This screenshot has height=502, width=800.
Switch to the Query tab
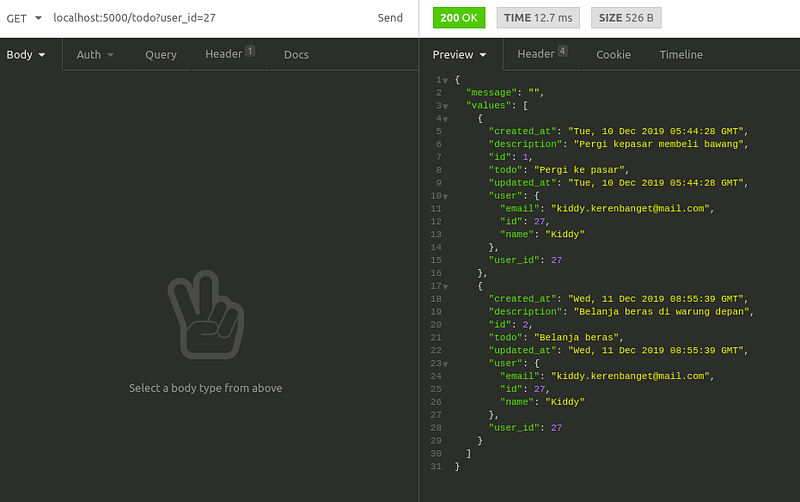pos(161,55)
